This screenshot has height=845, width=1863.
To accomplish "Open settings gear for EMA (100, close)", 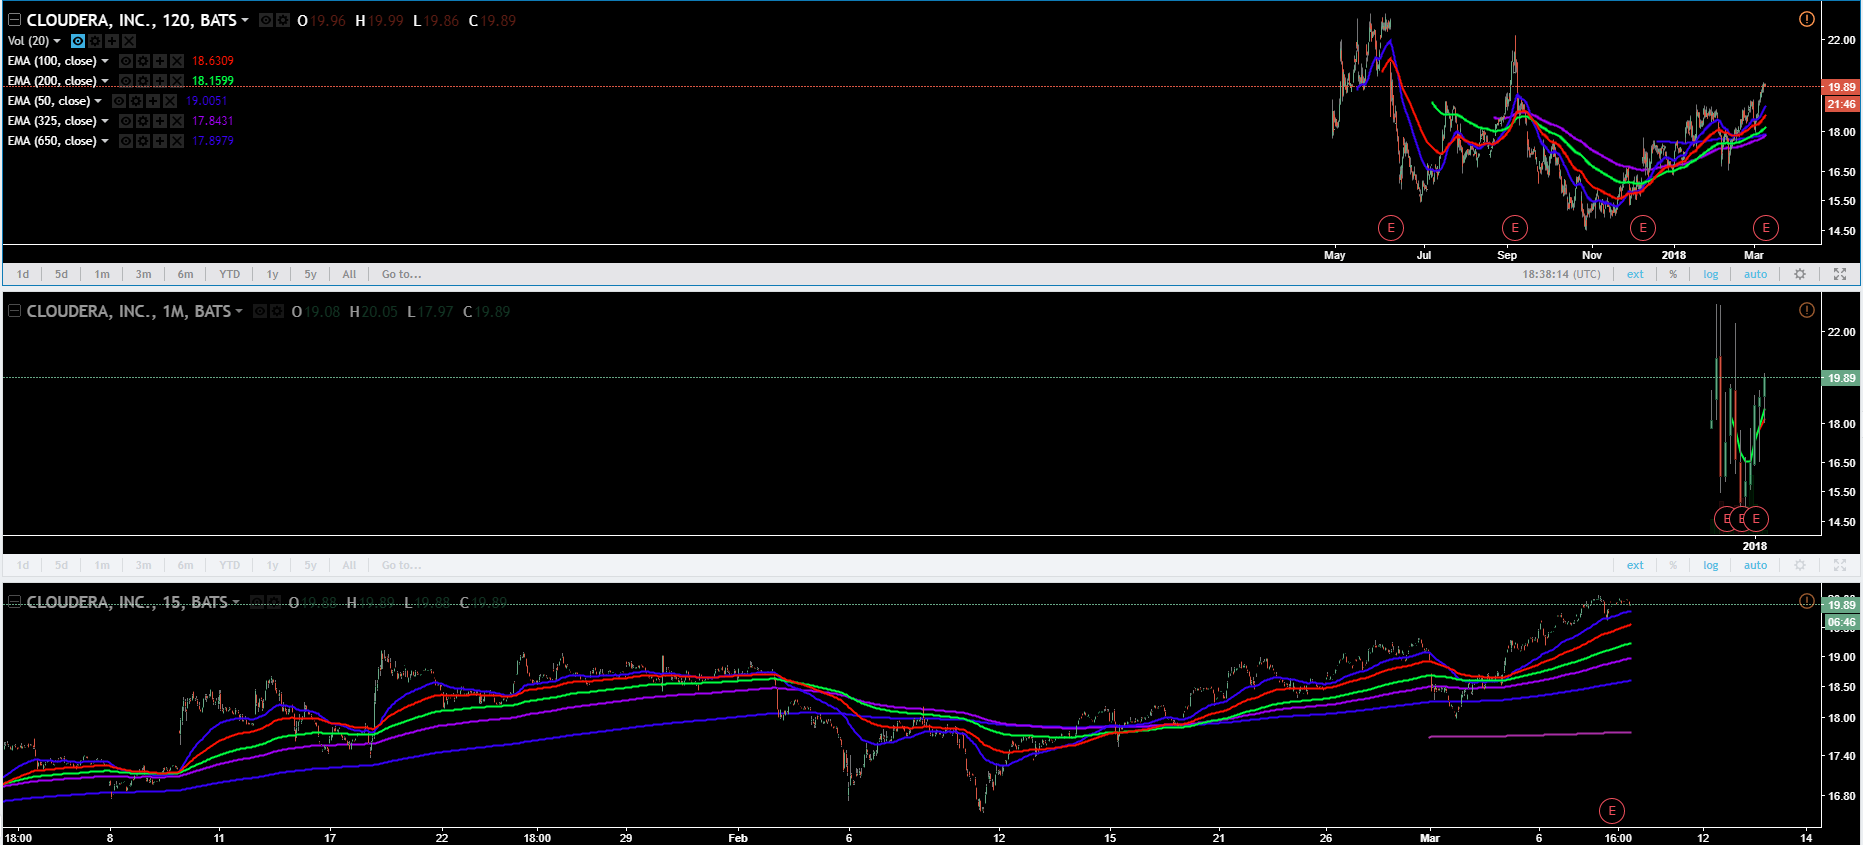I will [143, 61].
